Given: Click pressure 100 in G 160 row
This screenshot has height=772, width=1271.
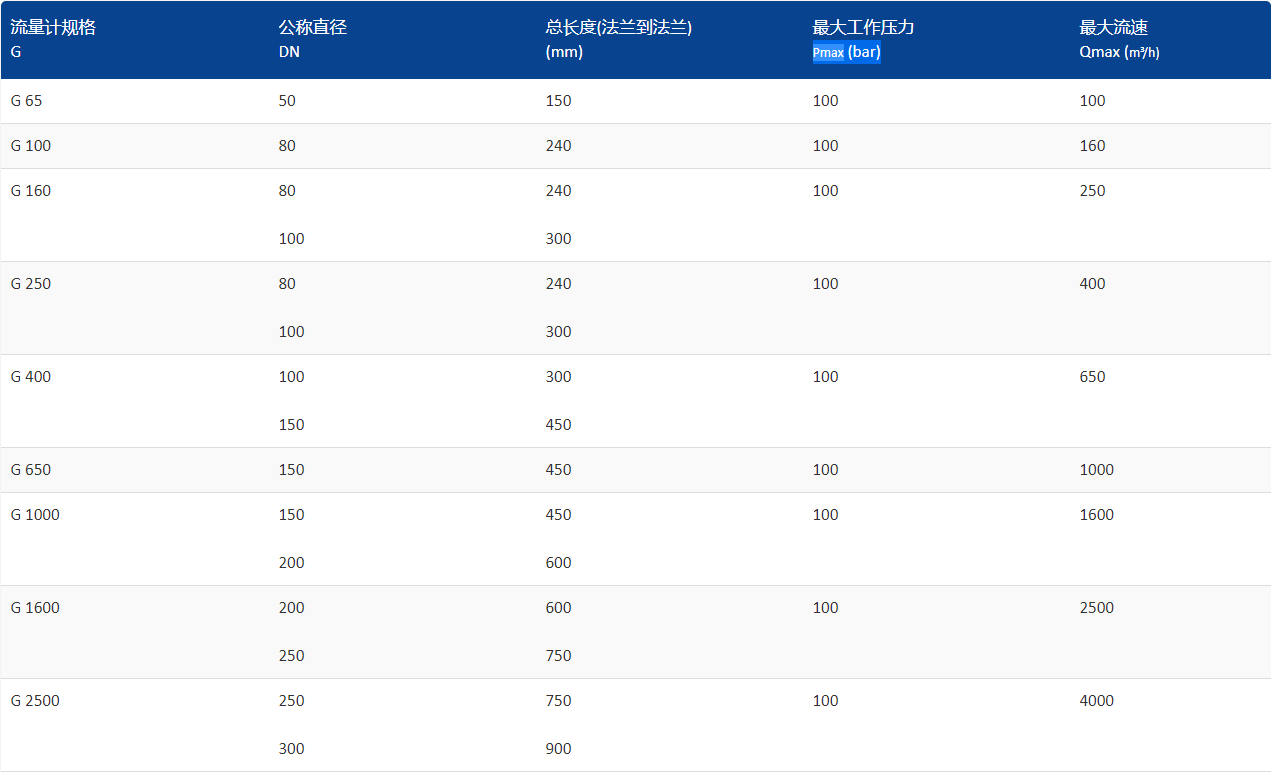Looking at the screenshot, I should point(825,191).
